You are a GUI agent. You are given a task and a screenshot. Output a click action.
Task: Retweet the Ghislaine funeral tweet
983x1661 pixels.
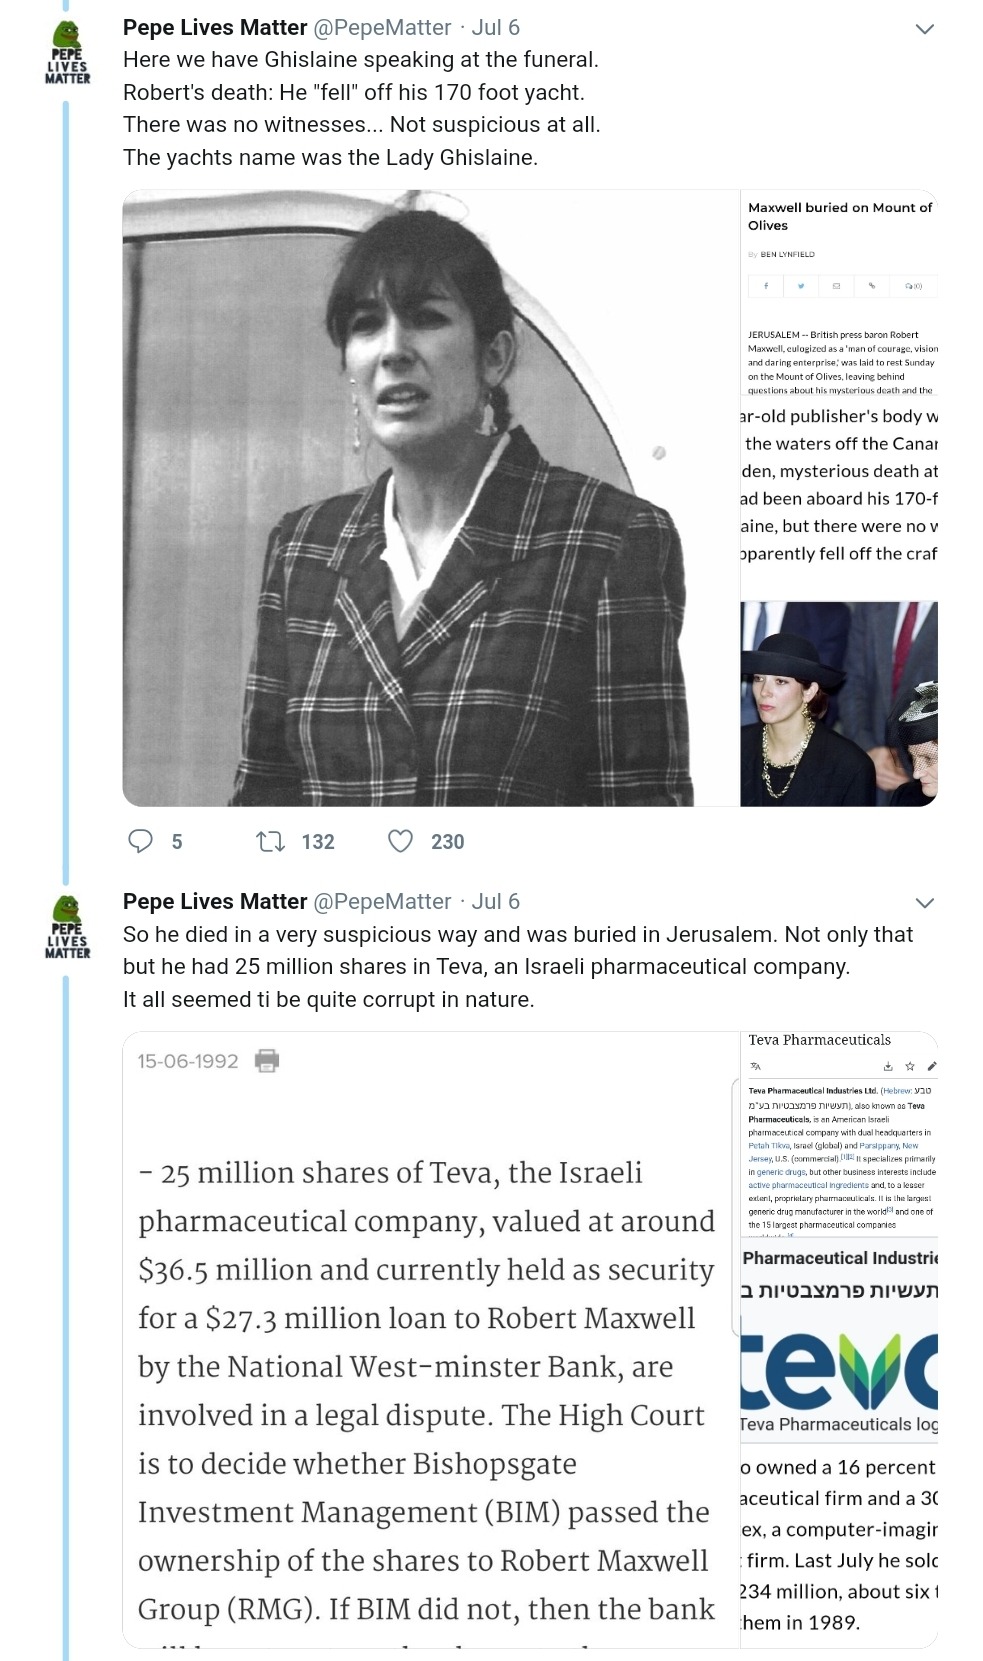[x=271, y=841]
